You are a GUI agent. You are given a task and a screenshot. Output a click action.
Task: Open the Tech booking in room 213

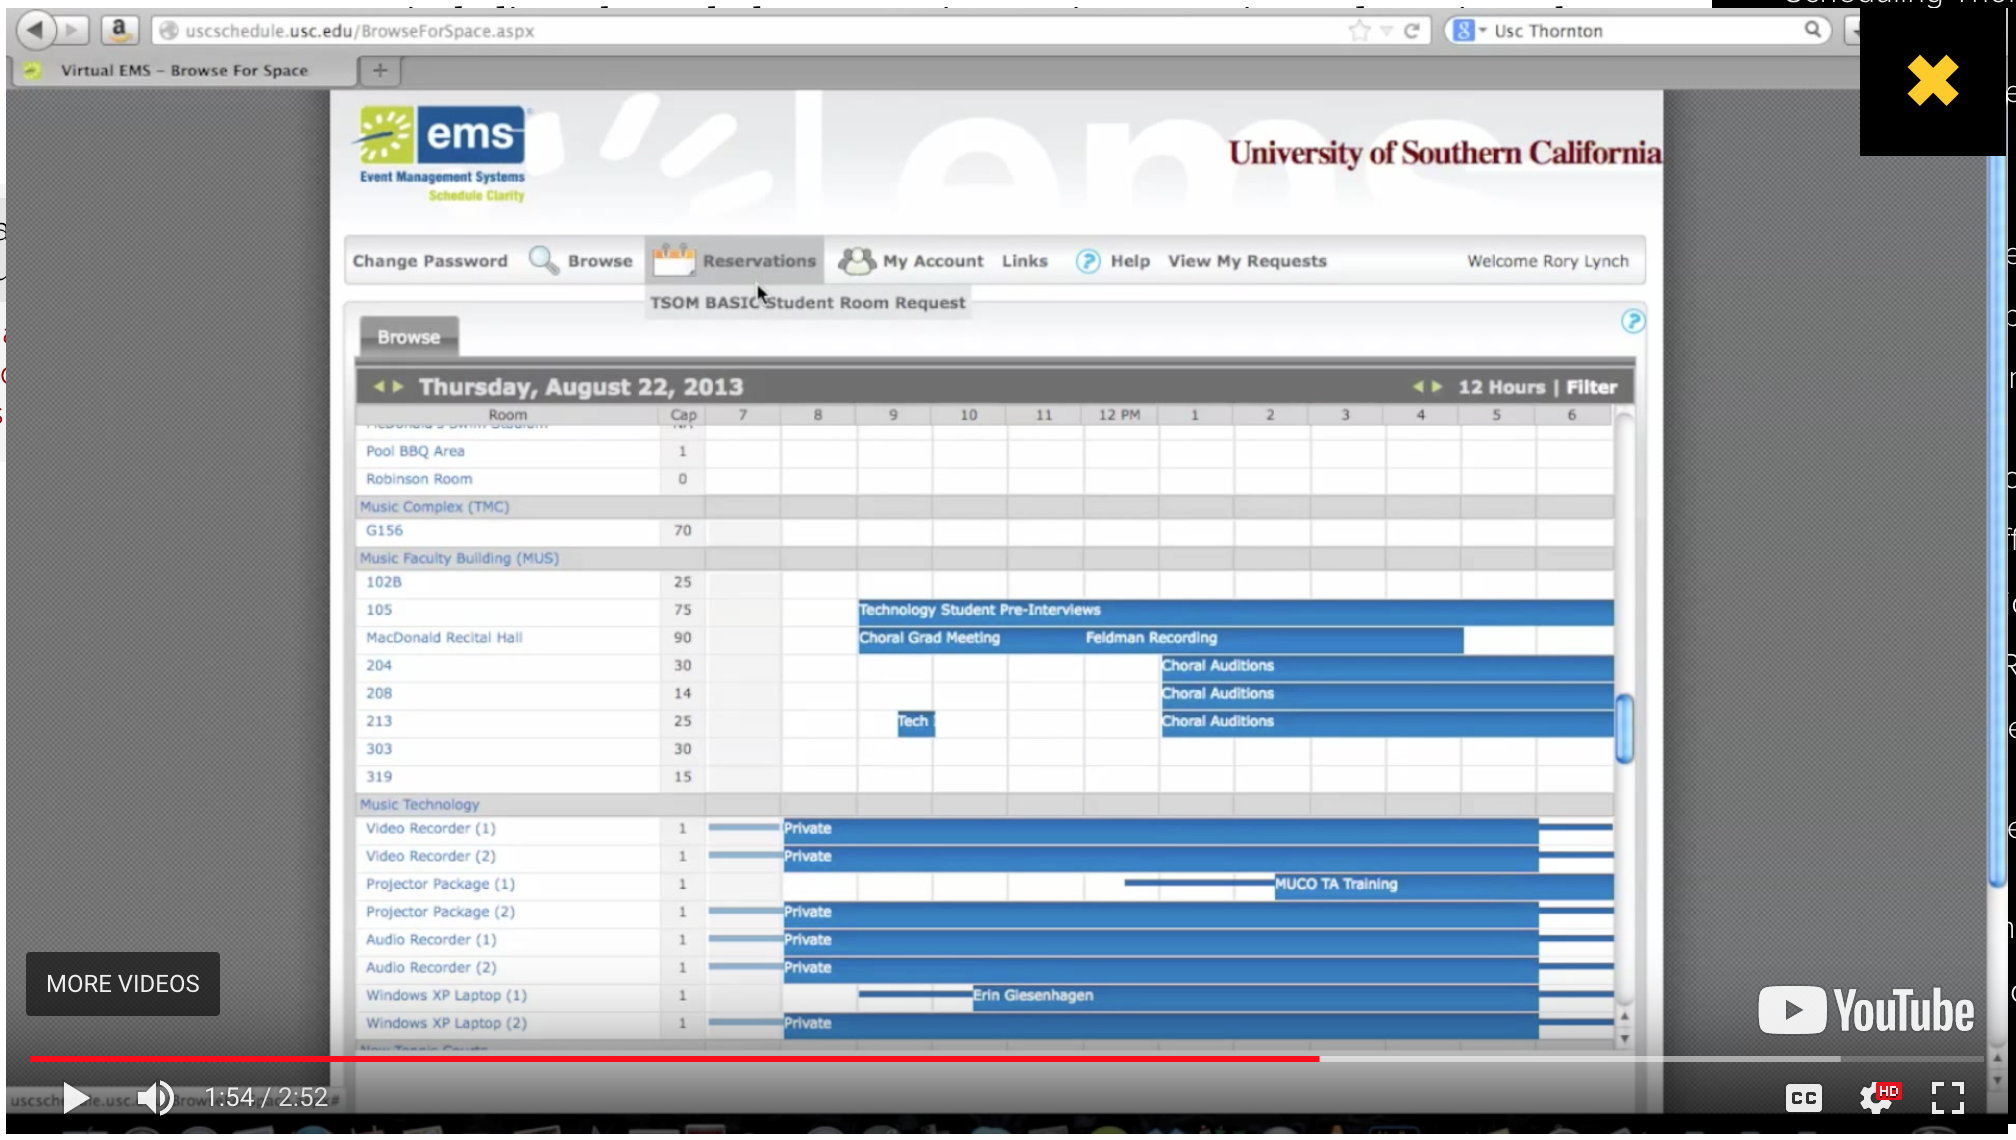pyautogui.click(x=915, y=722)
